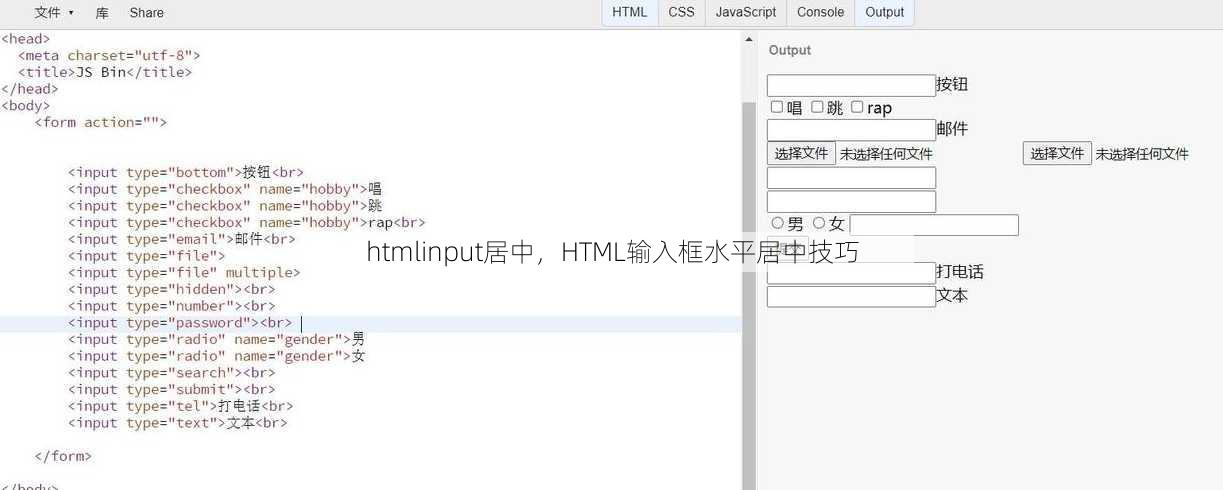1223x490 pixels.
Task: Check the rap hobby checkbox
Action: 857,107
